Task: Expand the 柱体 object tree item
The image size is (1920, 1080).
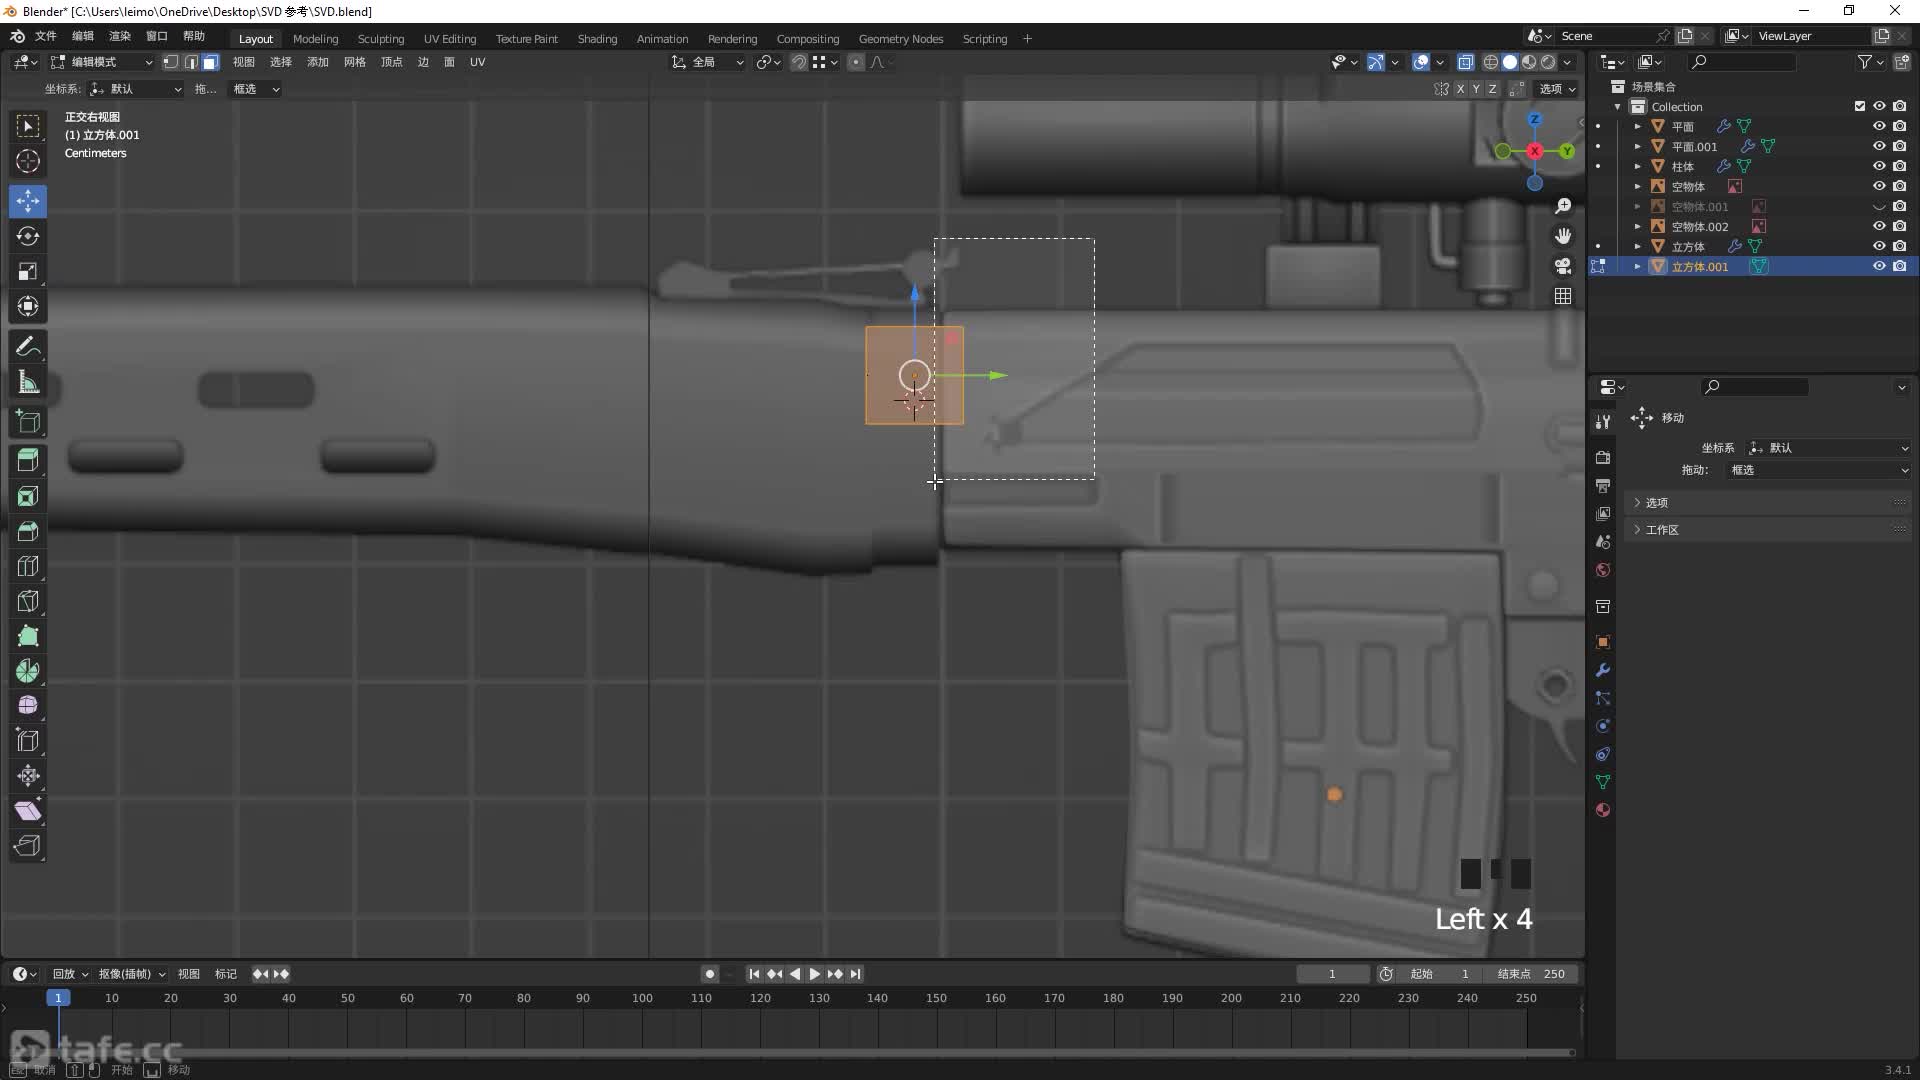Action: [1638, 166]
